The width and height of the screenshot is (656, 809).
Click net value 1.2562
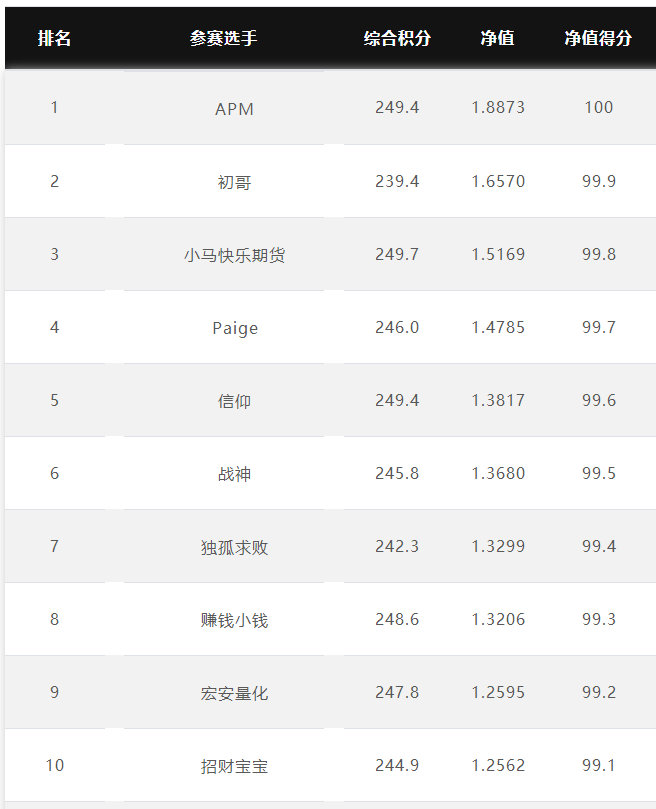(x=498, y=765)
